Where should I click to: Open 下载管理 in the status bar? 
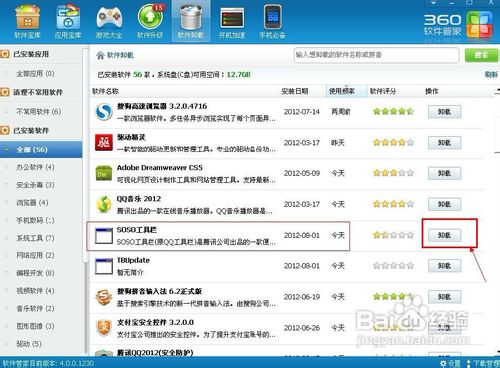pos(483,363)
